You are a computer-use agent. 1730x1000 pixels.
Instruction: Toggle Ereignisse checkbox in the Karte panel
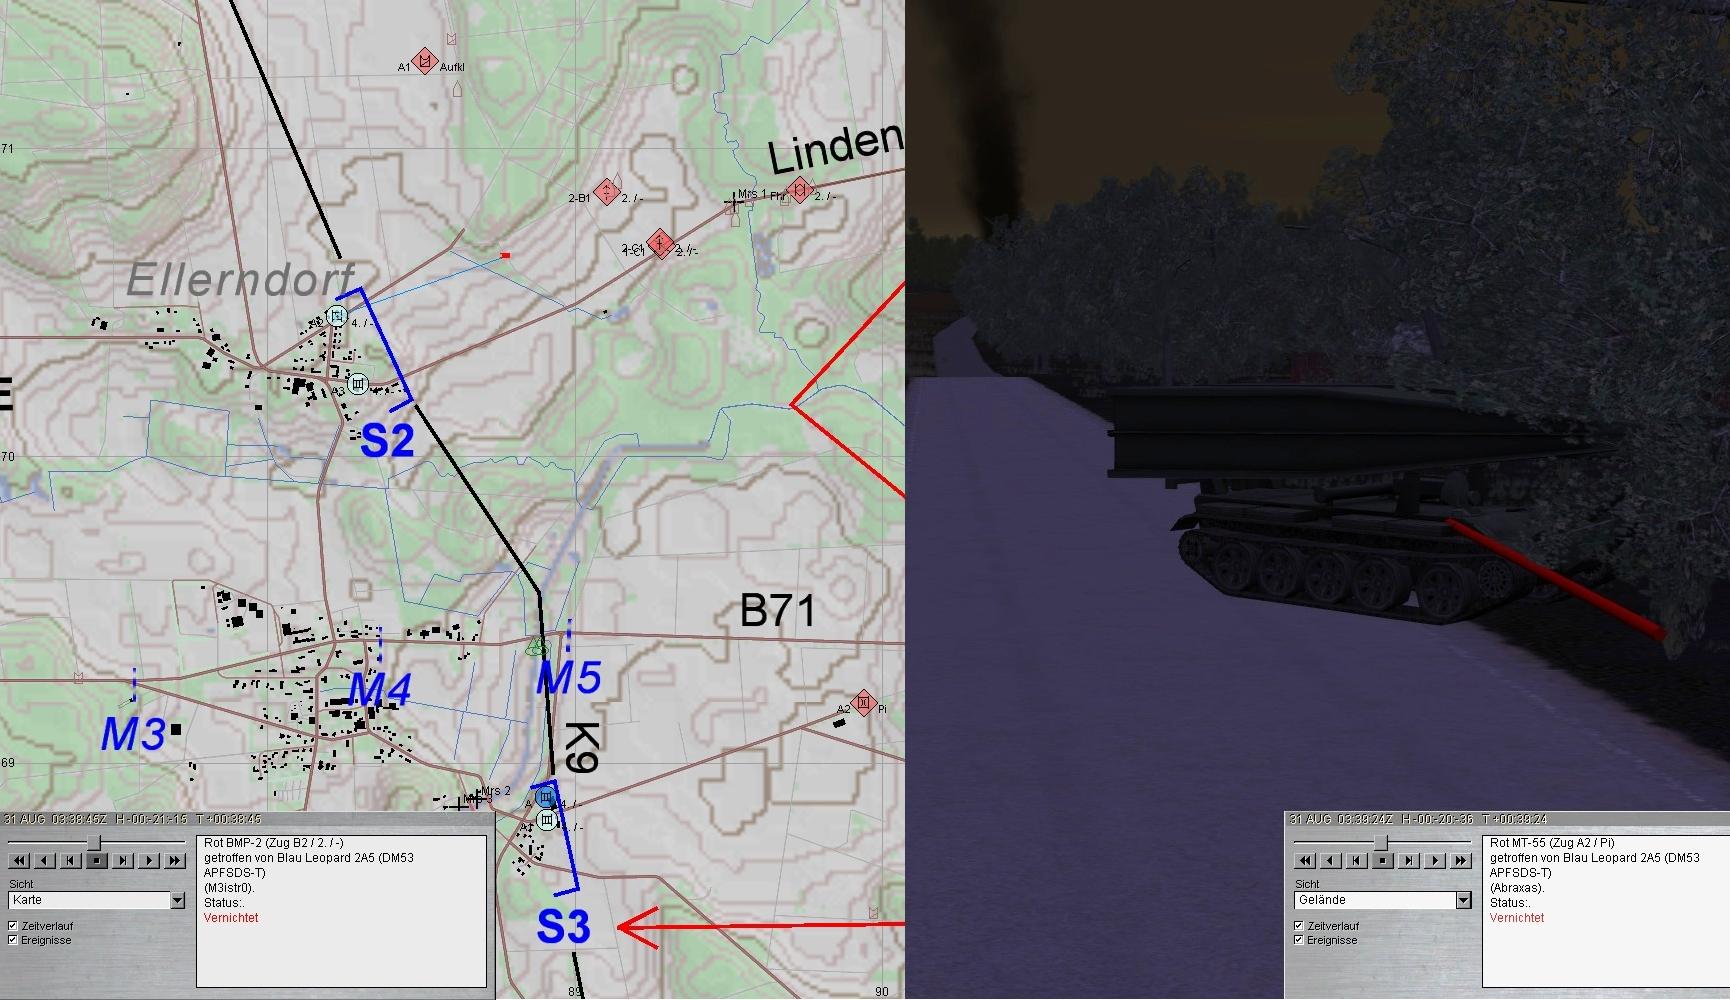point(13,940)
